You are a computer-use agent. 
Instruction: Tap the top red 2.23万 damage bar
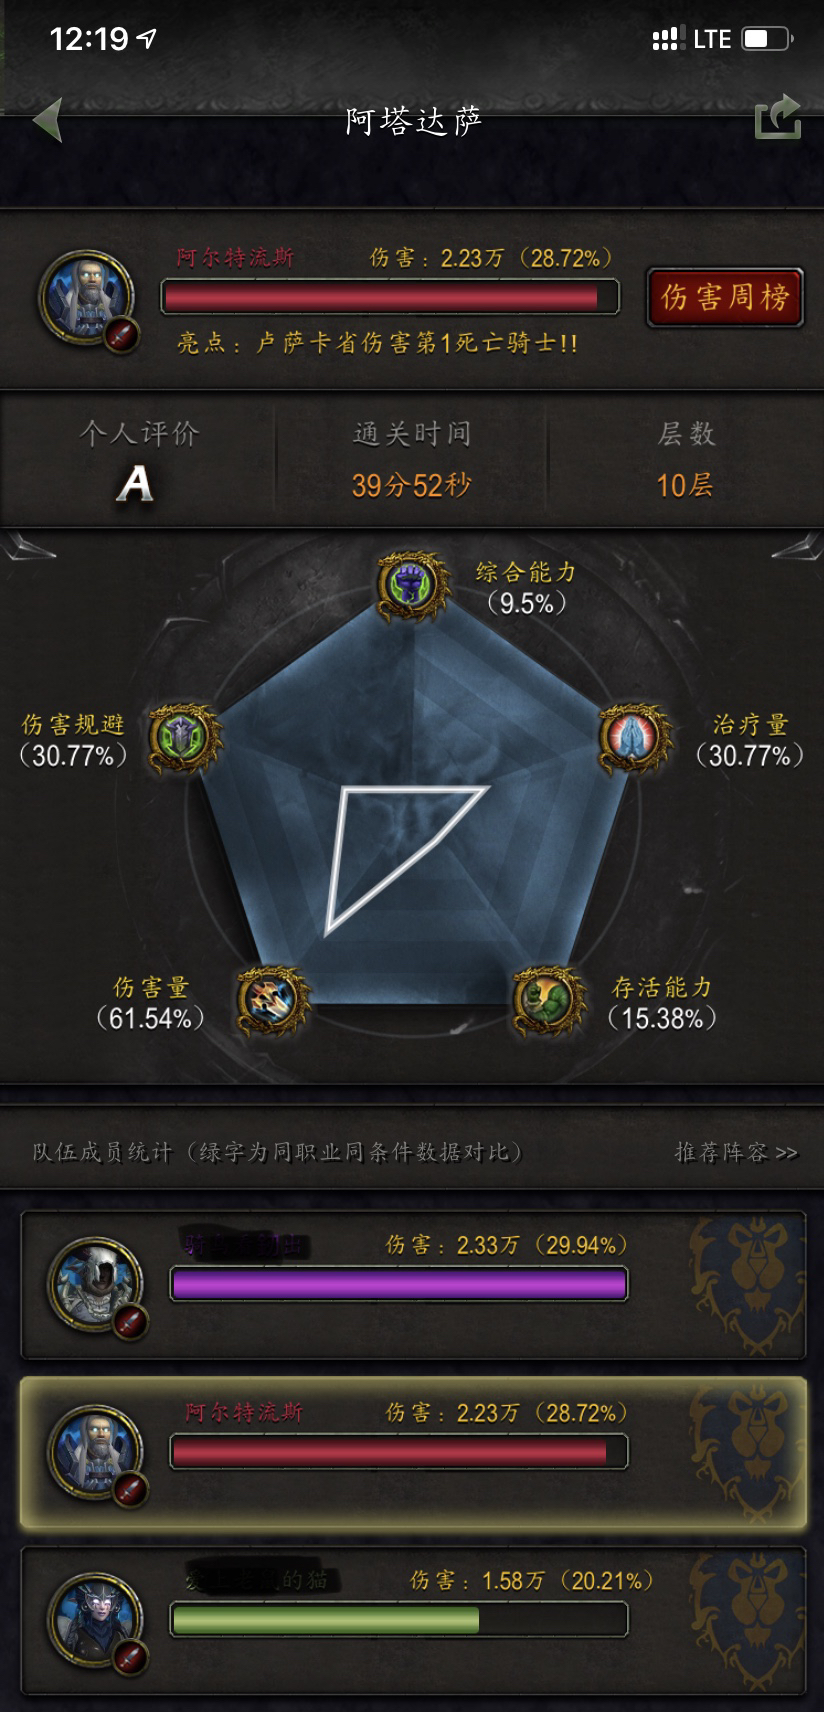(390, 297)
